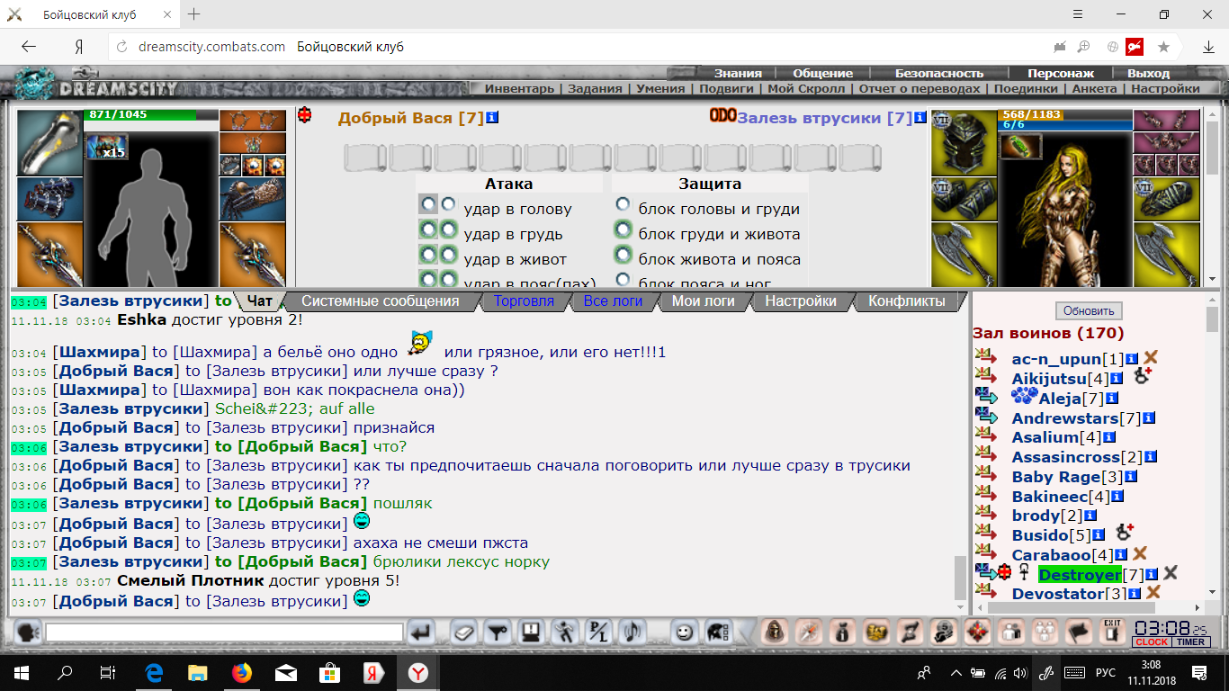Viewport: 1229px width, 691px height.
Task: Open the Настройки chat tab
Action: 801,301
